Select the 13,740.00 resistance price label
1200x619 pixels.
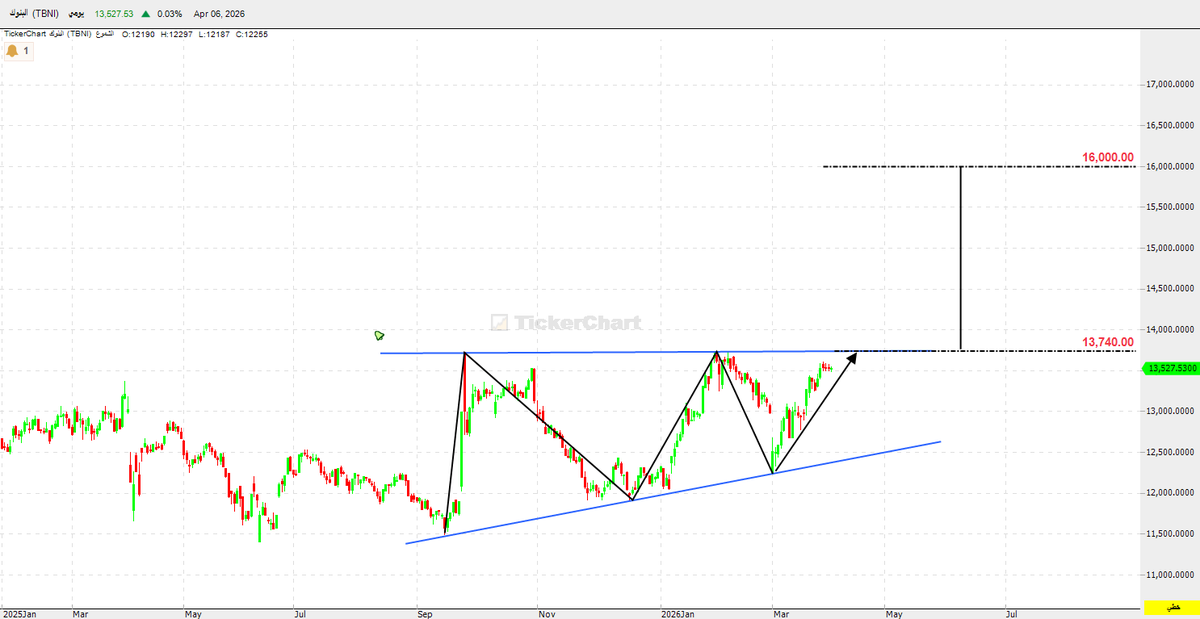click(x=1108, y=342)
